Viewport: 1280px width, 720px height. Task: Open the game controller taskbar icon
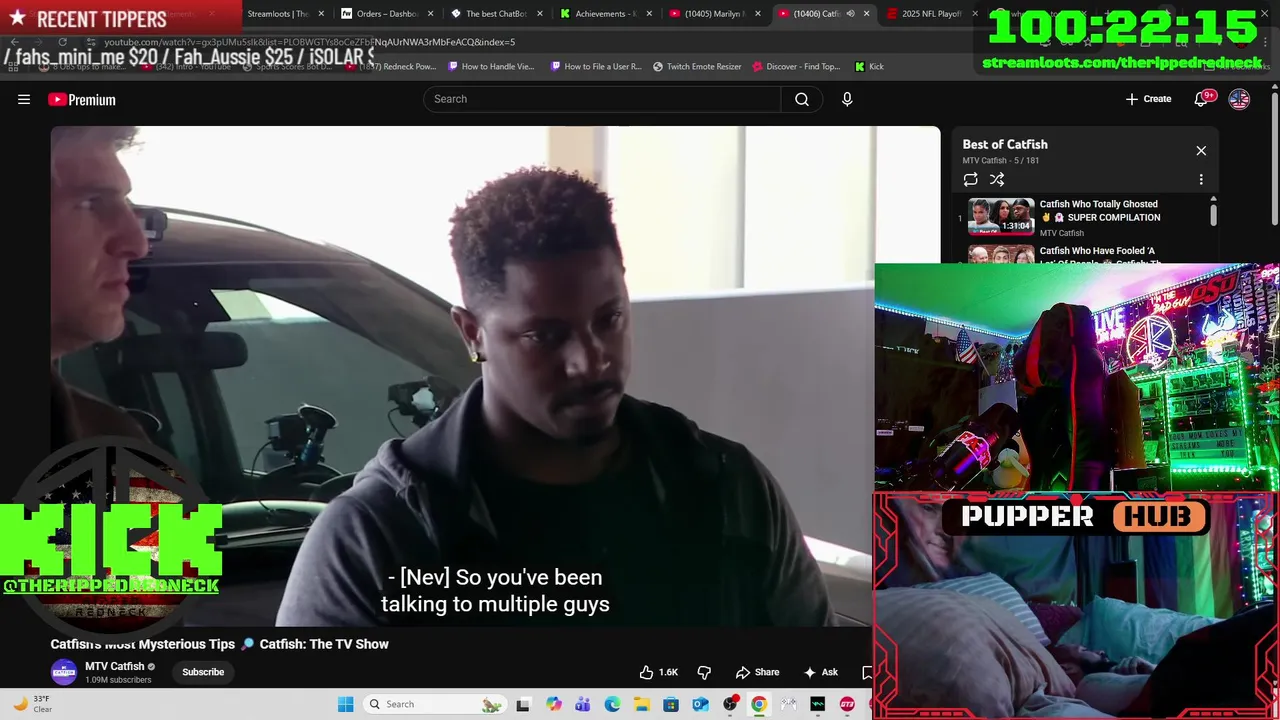[789, 704]
